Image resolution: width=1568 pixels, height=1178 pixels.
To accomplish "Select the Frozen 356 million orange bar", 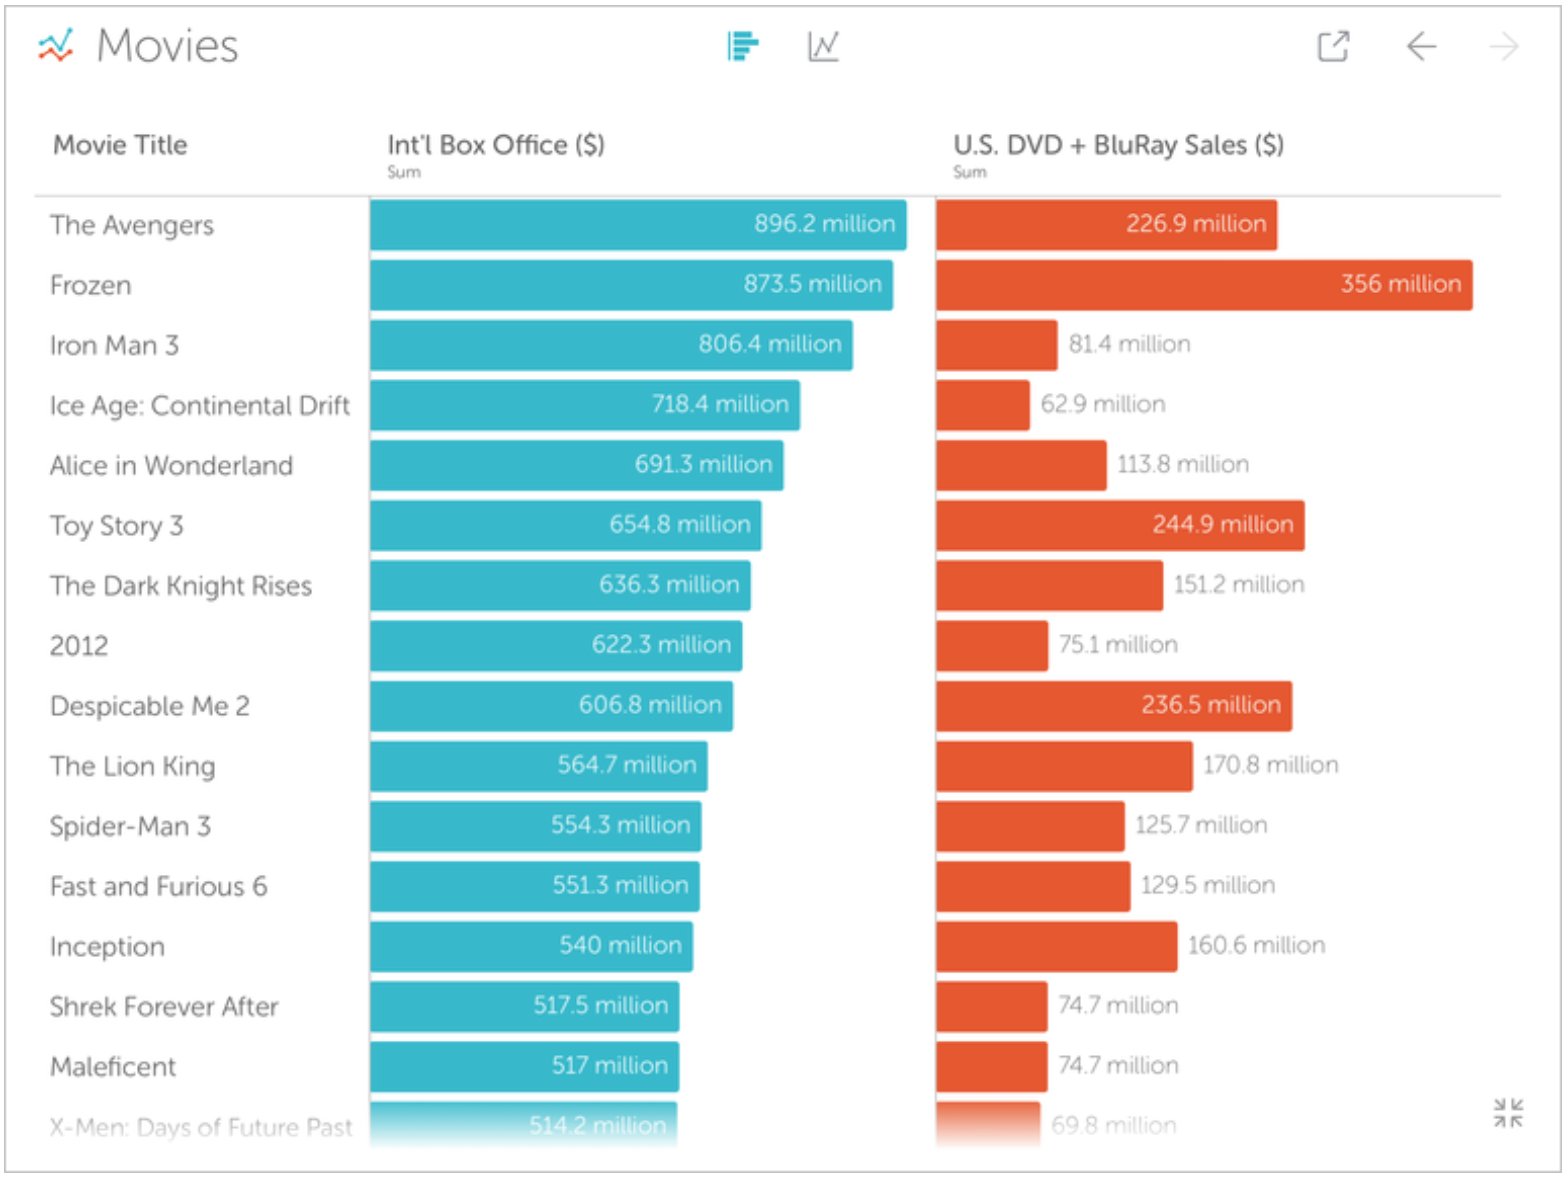I will pyautogui.click(x=1204, y=285).
